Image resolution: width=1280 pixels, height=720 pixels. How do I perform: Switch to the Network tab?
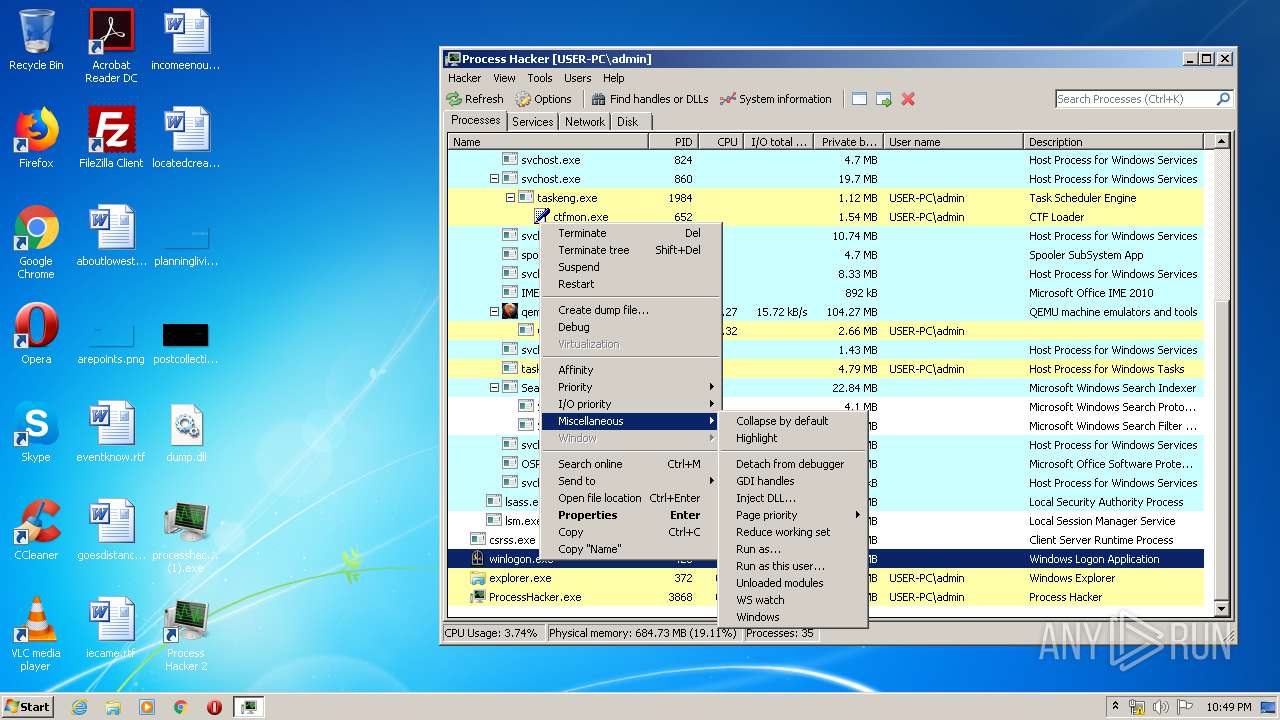pos(585,122)
